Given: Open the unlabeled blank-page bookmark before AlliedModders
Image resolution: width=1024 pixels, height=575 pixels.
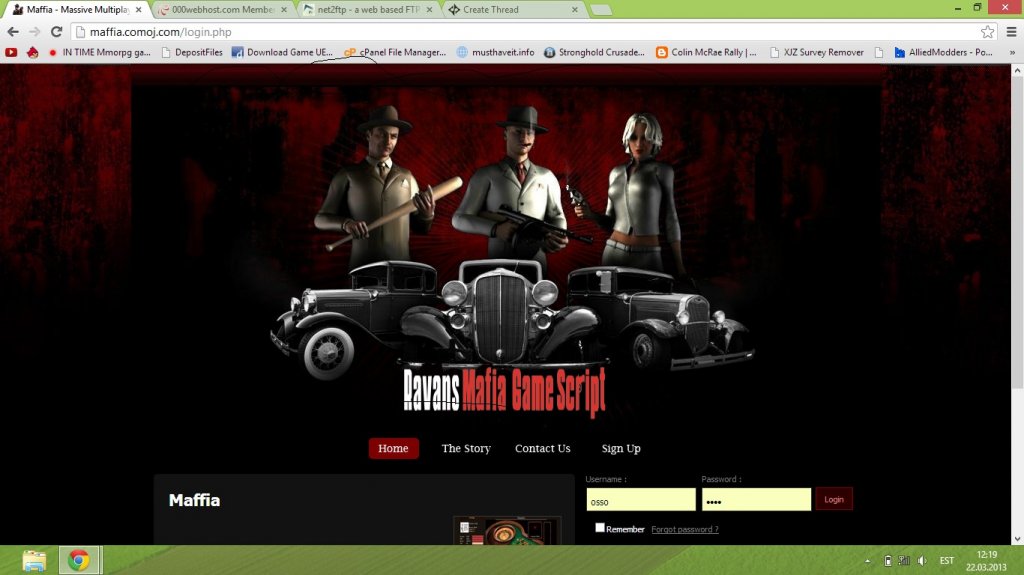Looking at the screenshot, I should (879, 52).
